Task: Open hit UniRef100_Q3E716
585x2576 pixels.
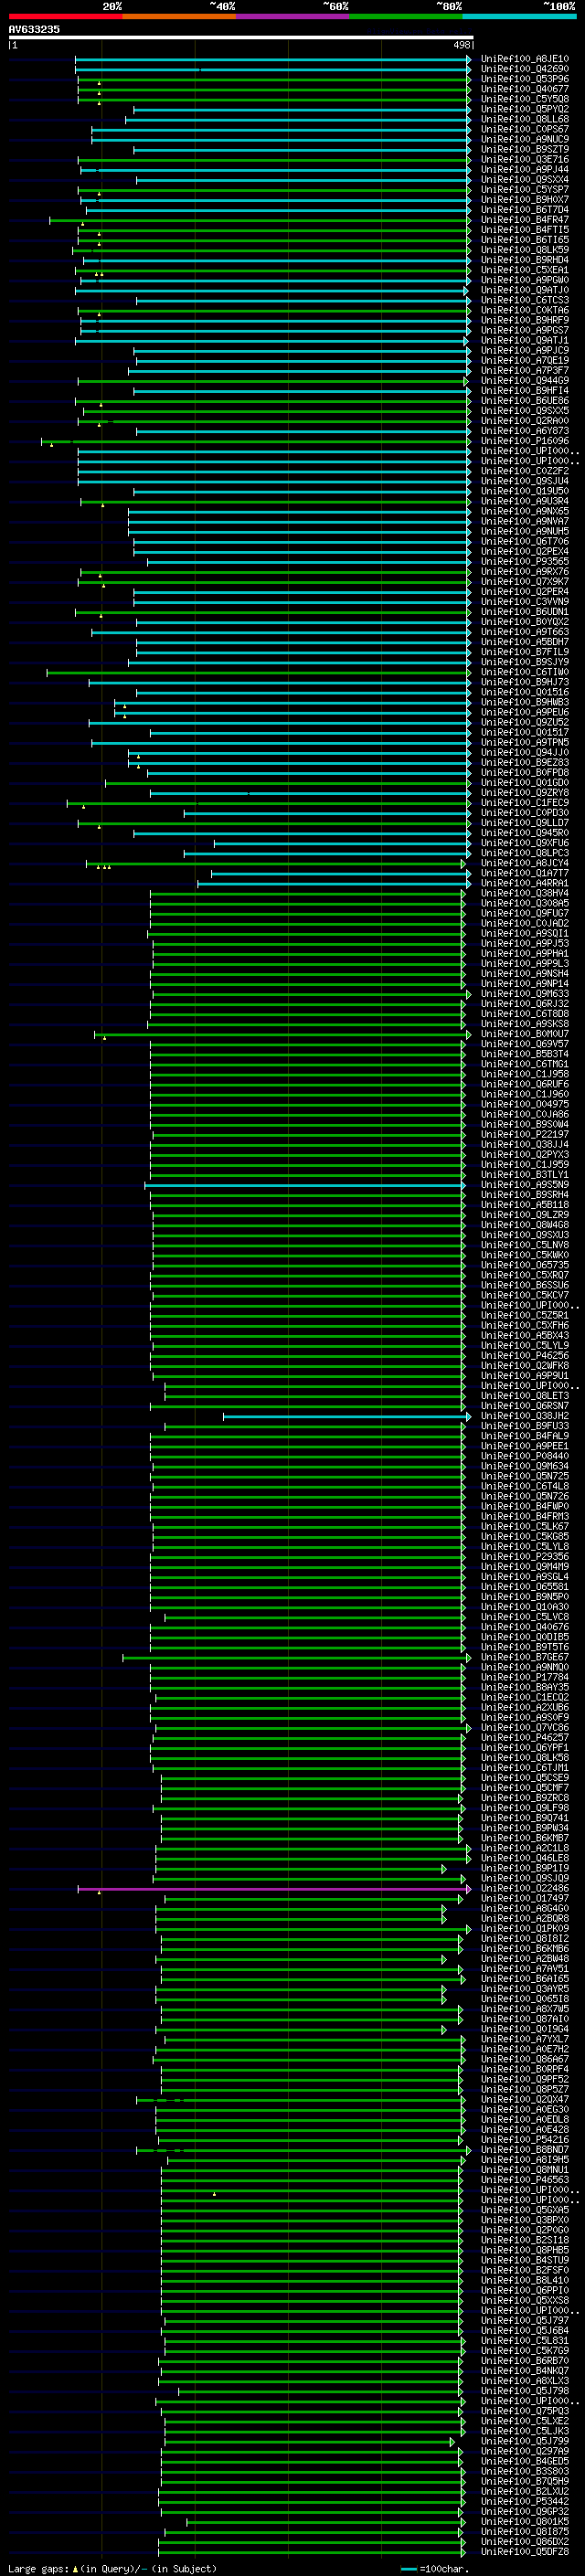Action: [525, 159]
